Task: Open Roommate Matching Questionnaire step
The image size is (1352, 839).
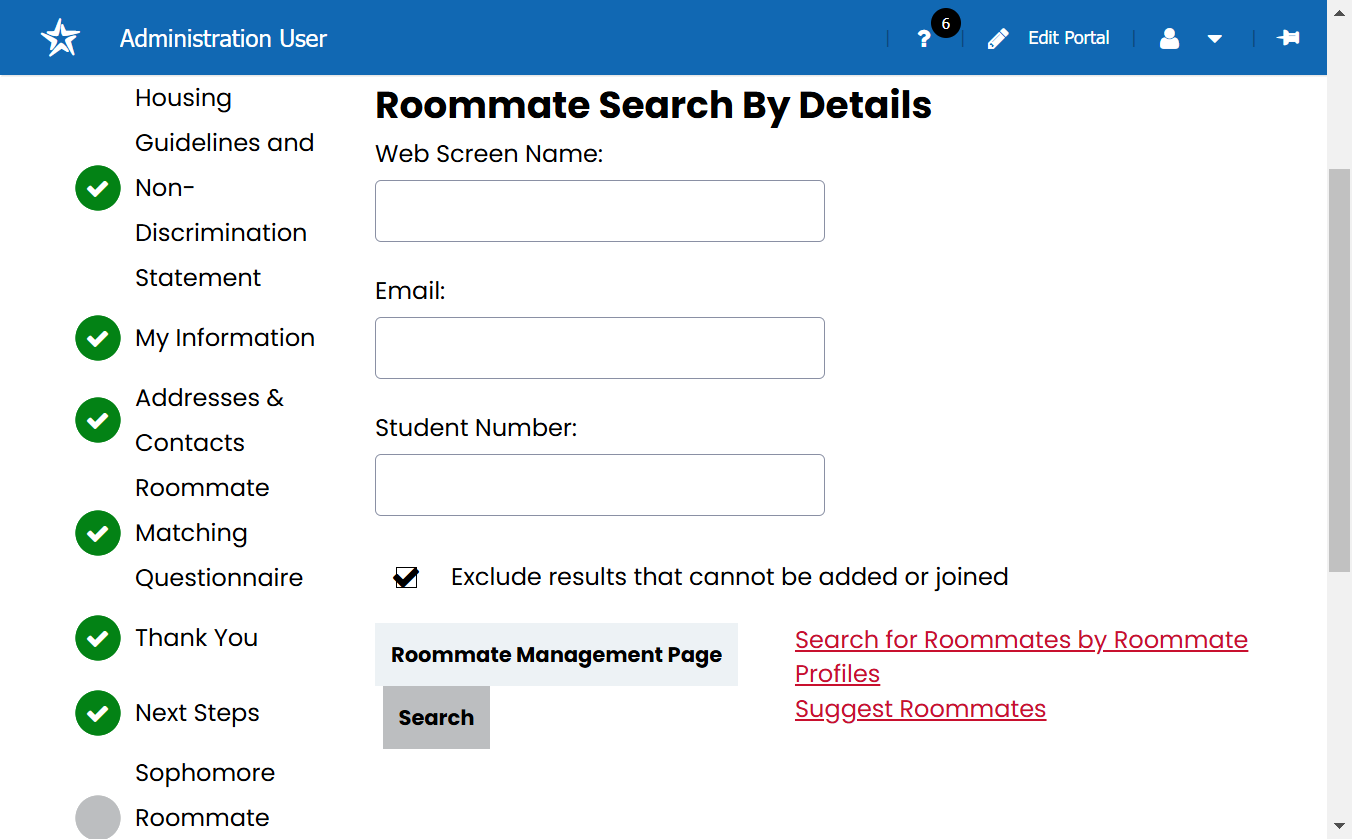Action: (219, 533)
